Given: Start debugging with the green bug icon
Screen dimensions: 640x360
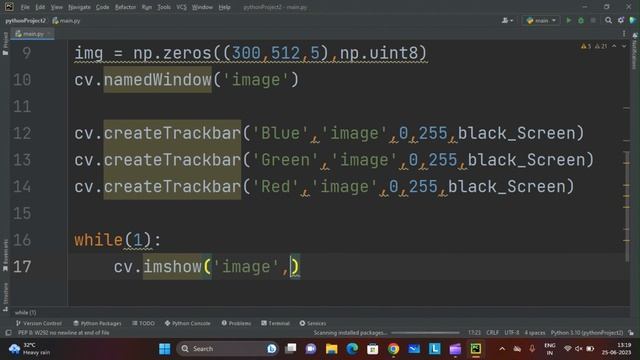Looking at the screenshot, I should point(581,20).
